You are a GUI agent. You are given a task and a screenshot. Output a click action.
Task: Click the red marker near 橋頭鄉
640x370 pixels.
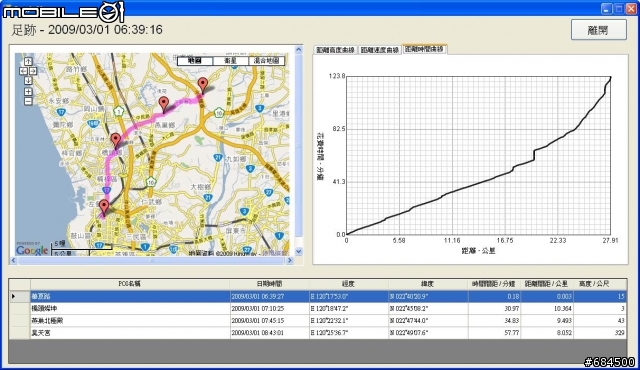[116, 140]
